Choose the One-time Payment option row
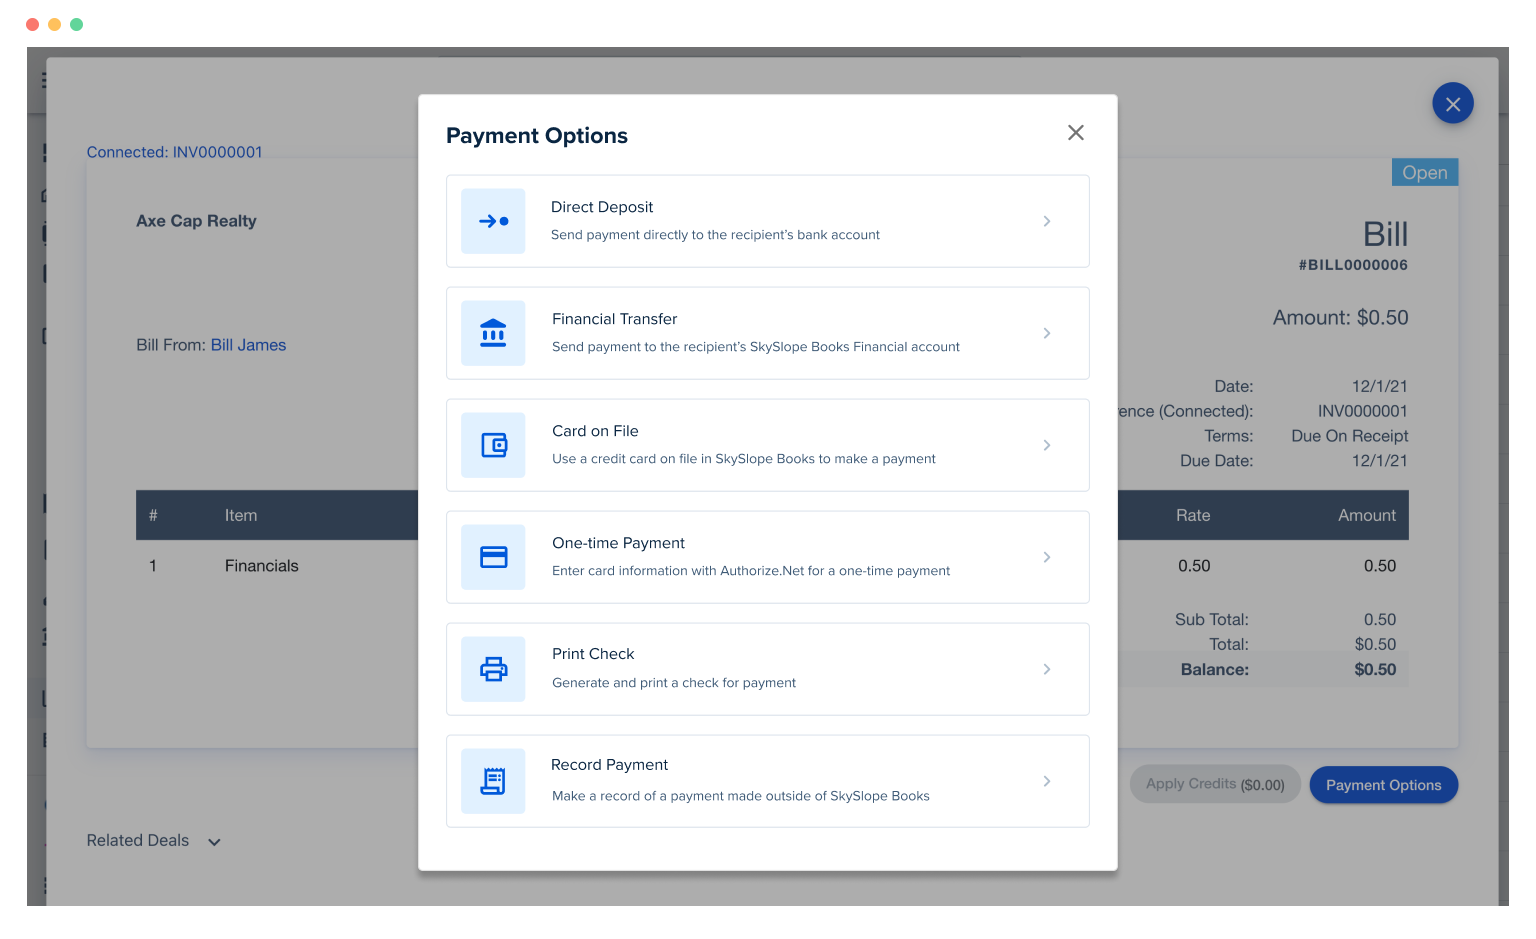The height and width of the screenshot is (939, 1536). tap(767, 557)
